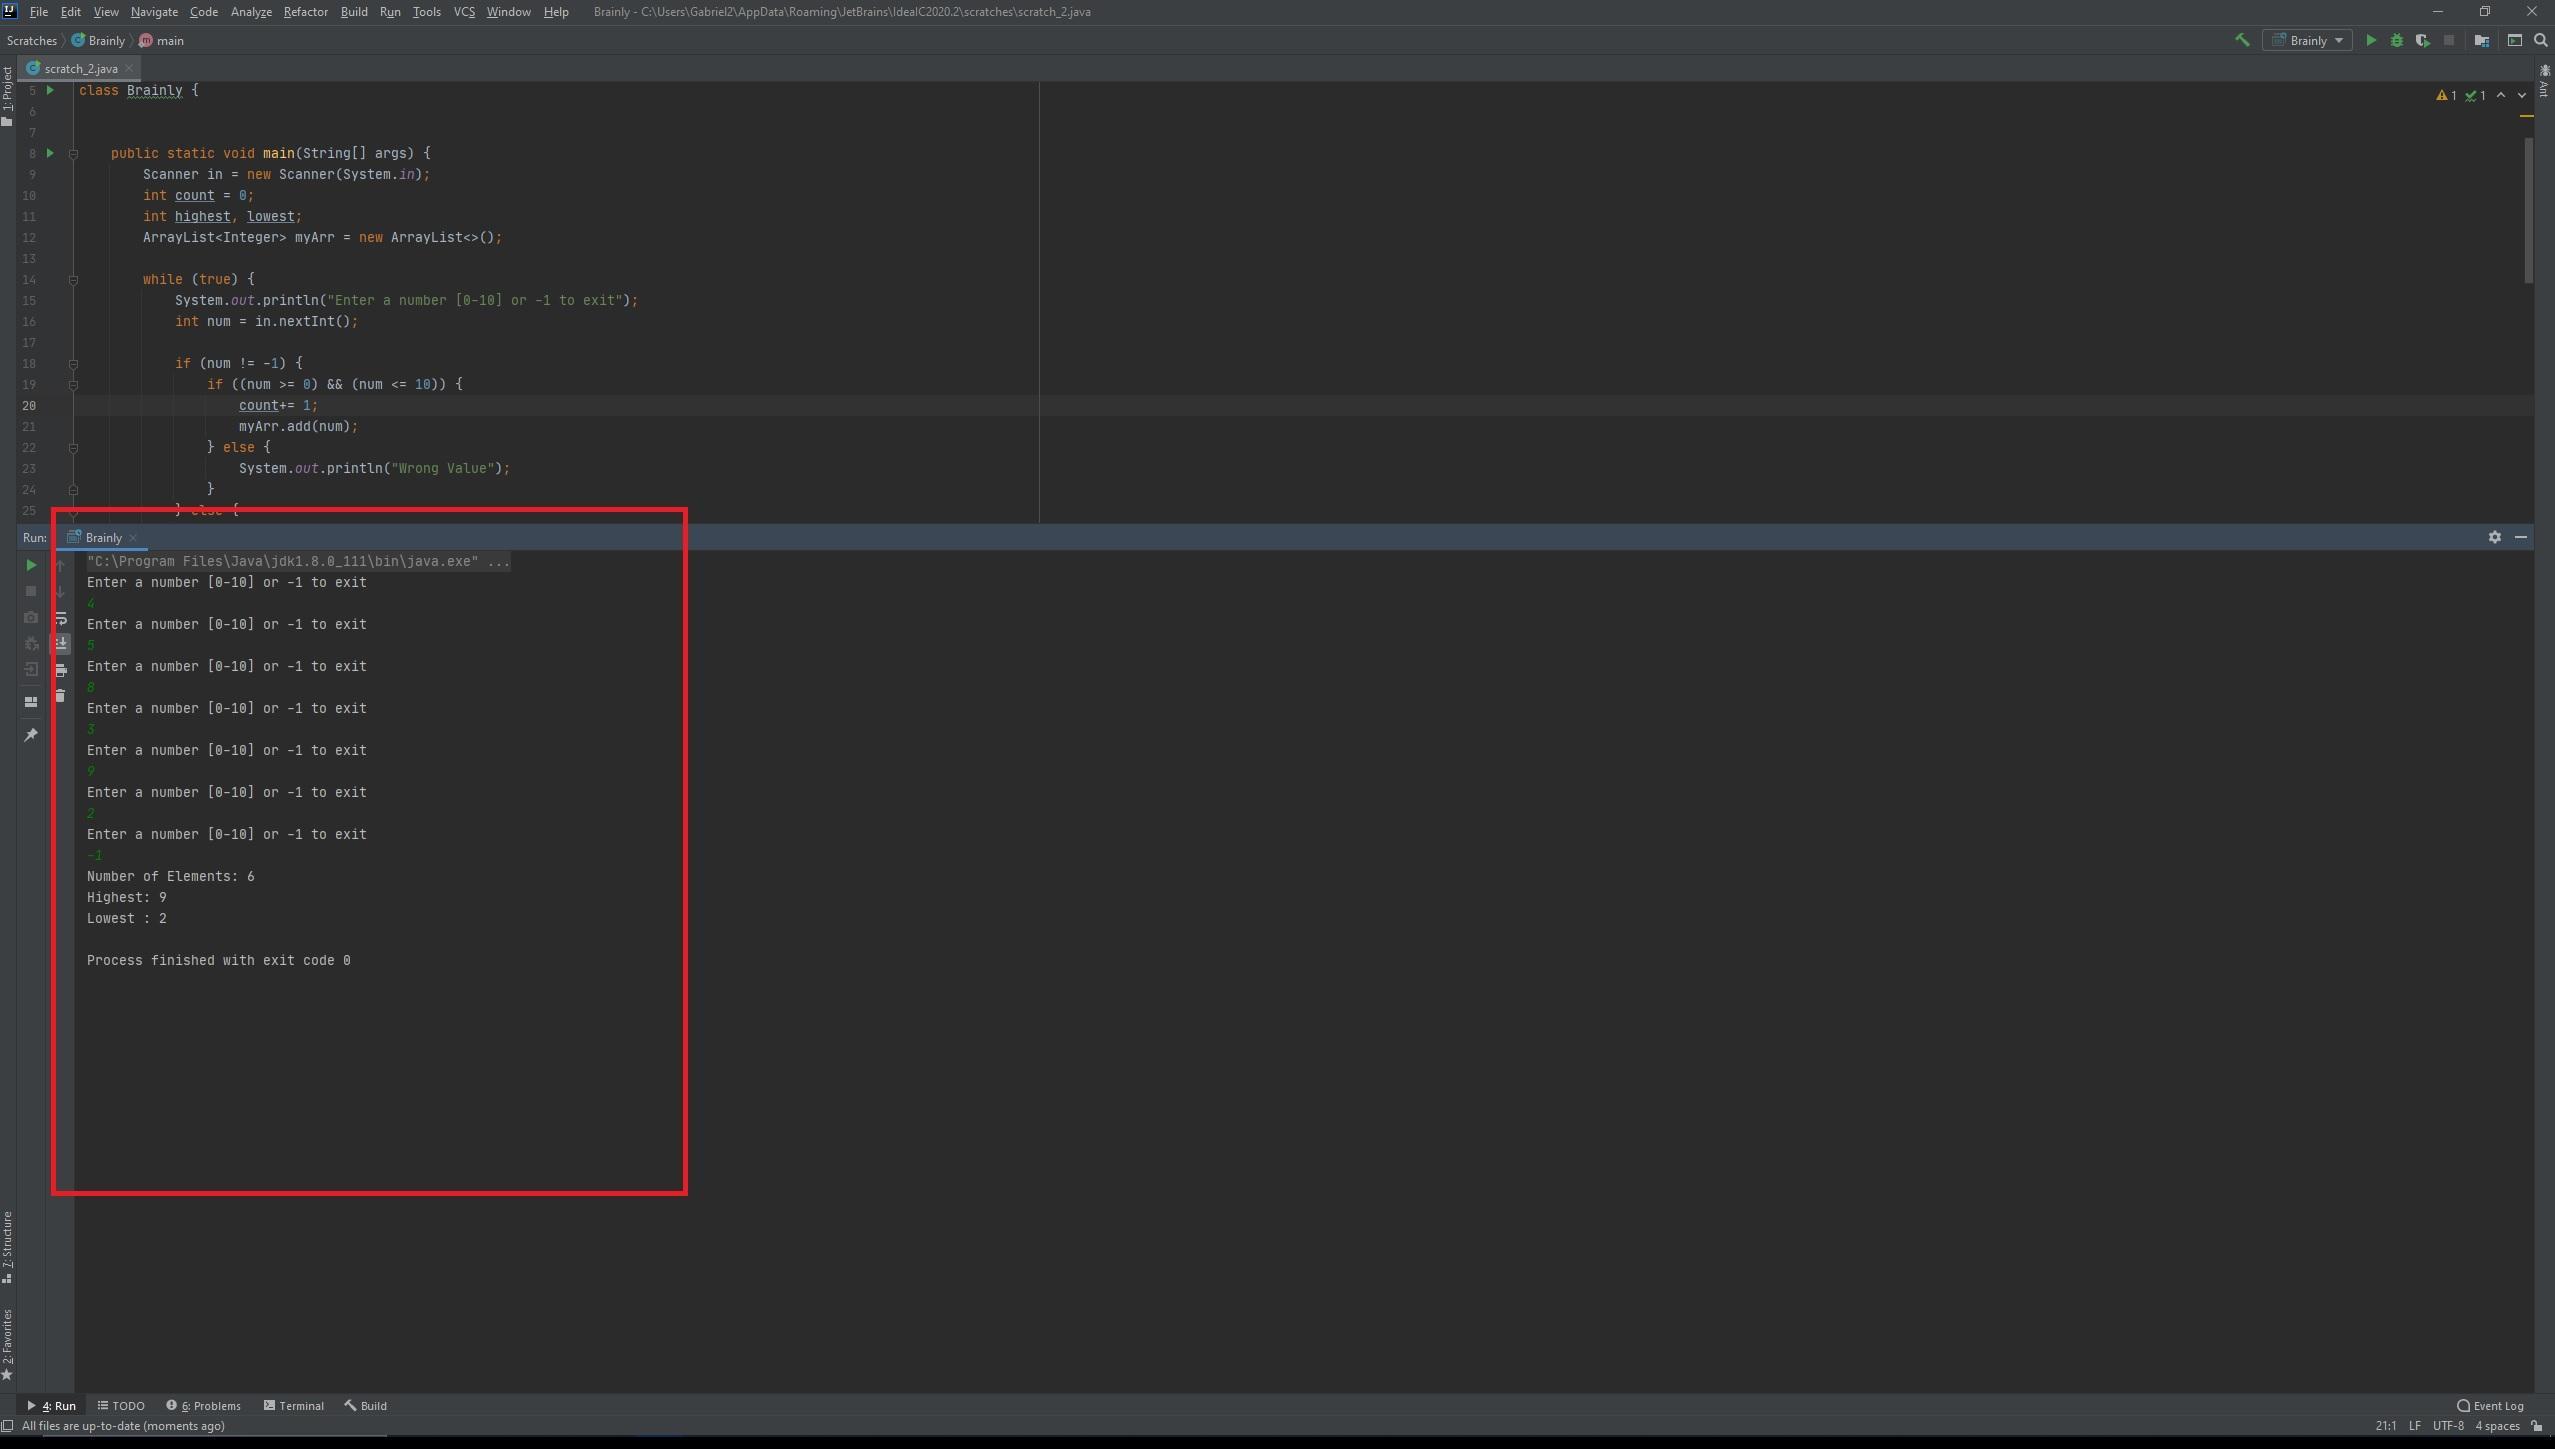Open the Terminal tool window
2555x1449 pixels.
(x=293, y=1405)
